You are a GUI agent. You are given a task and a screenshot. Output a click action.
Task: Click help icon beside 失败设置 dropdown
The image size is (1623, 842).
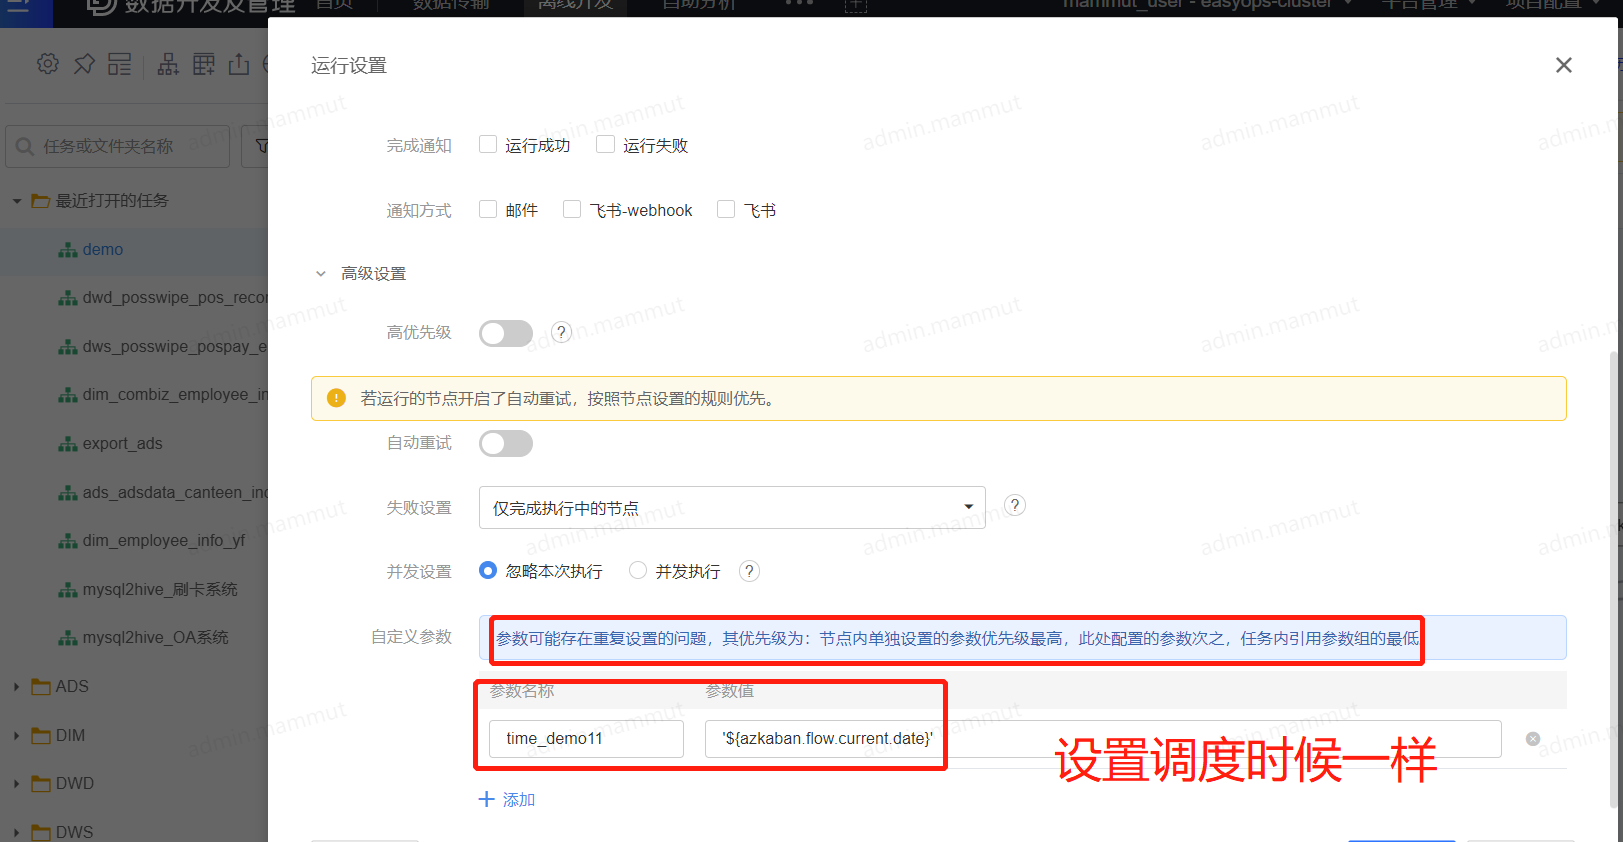point(1015,505)
